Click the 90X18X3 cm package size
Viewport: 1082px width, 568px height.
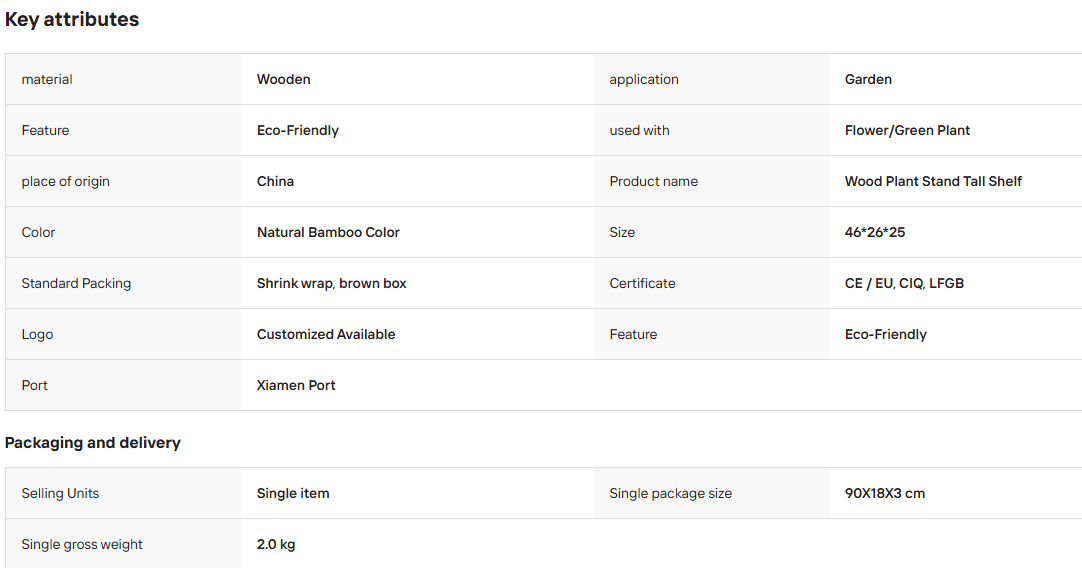click(x=885, y=493)
